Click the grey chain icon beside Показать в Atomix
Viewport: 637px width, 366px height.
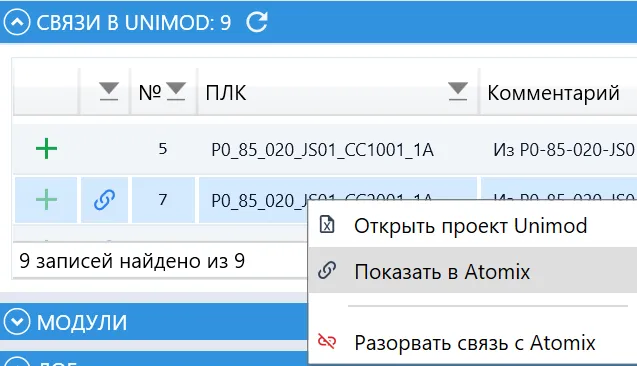tap(327, 270)
